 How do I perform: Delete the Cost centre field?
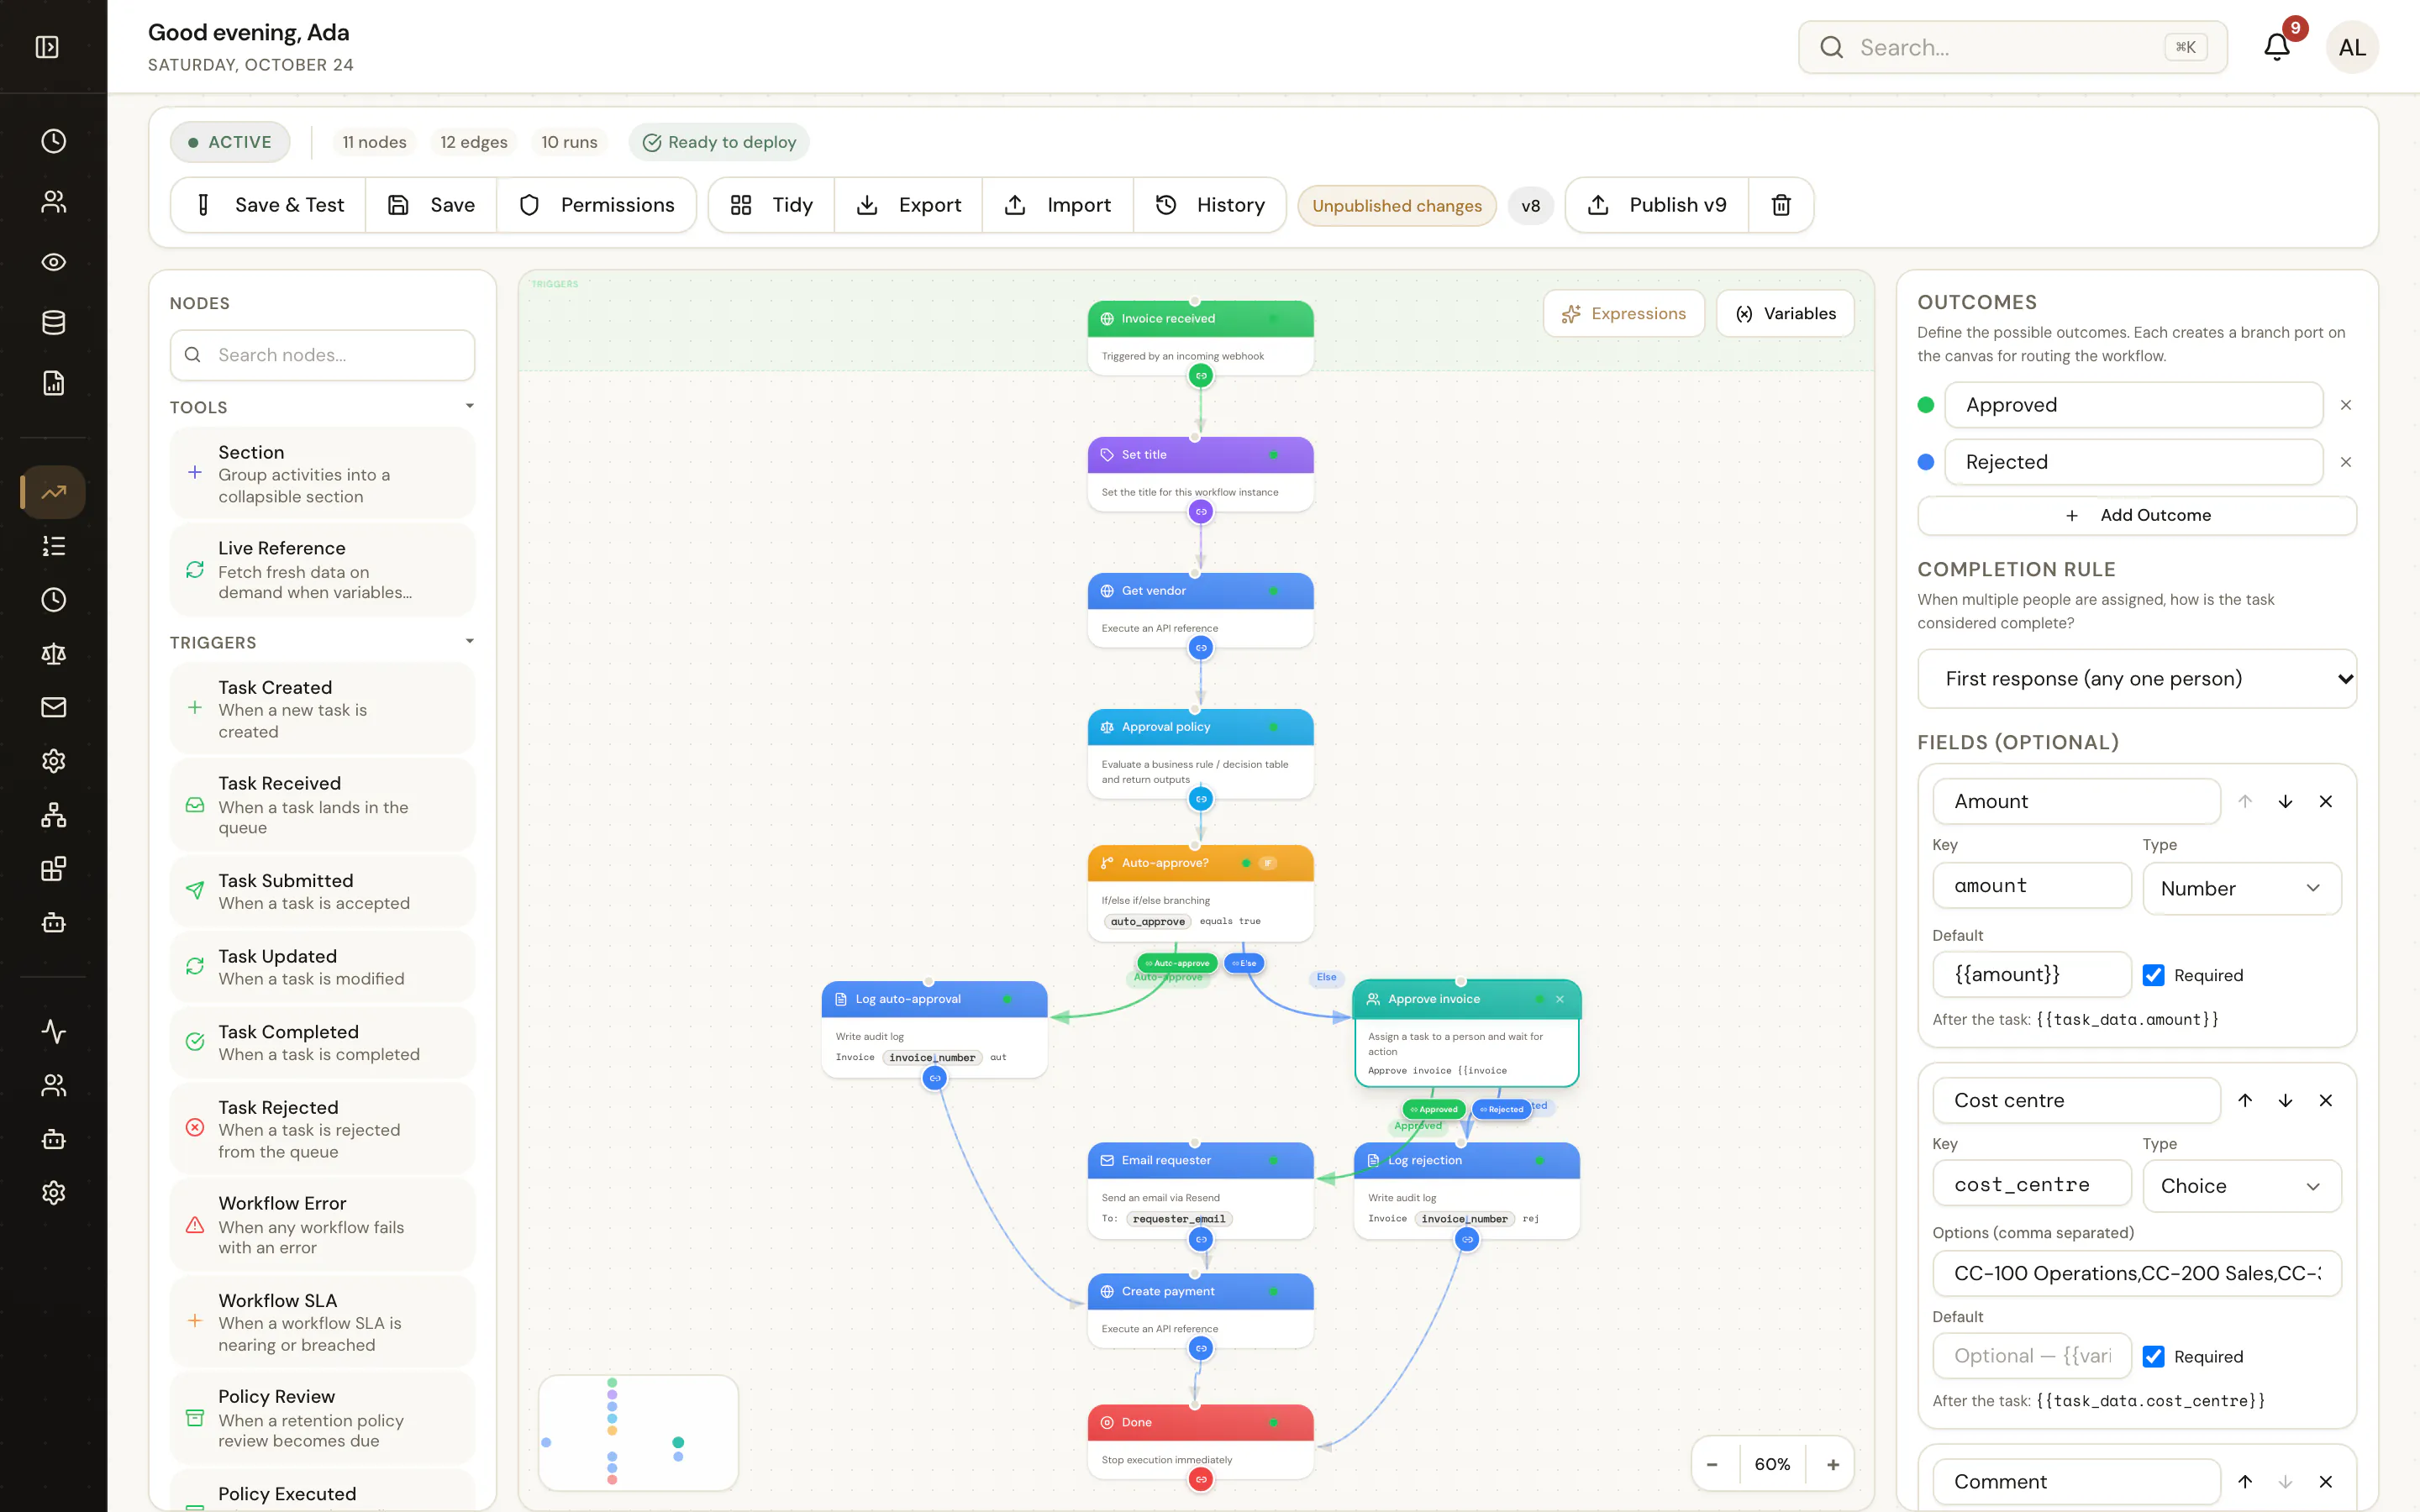[x=2326, y=1100]
